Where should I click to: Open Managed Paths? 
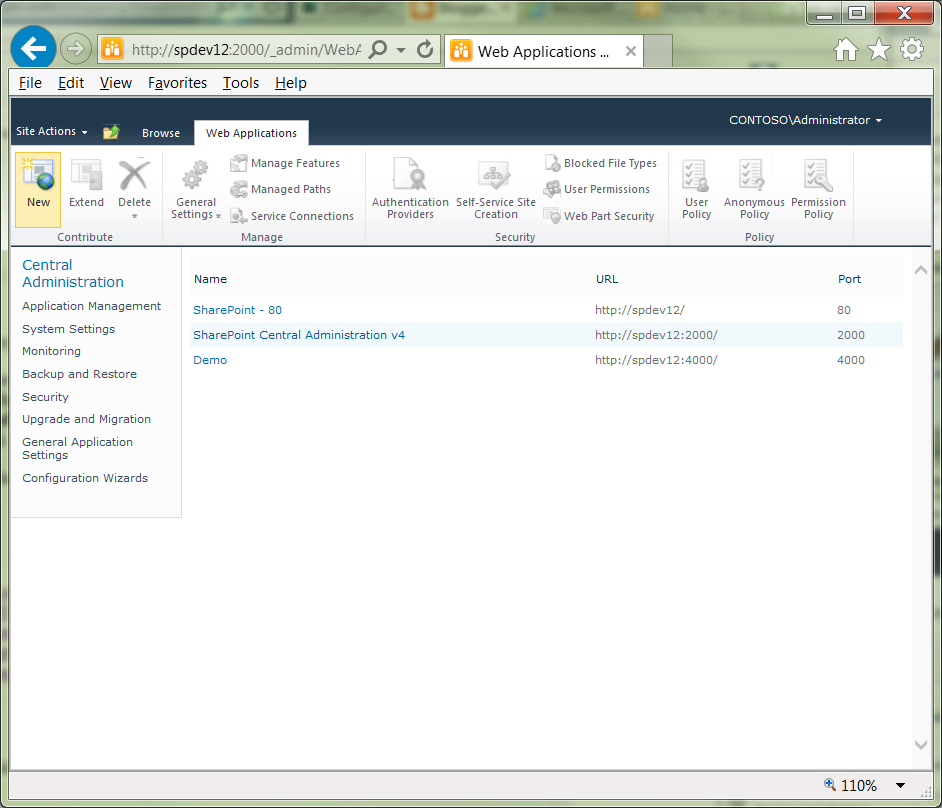(x=291, y=189)
